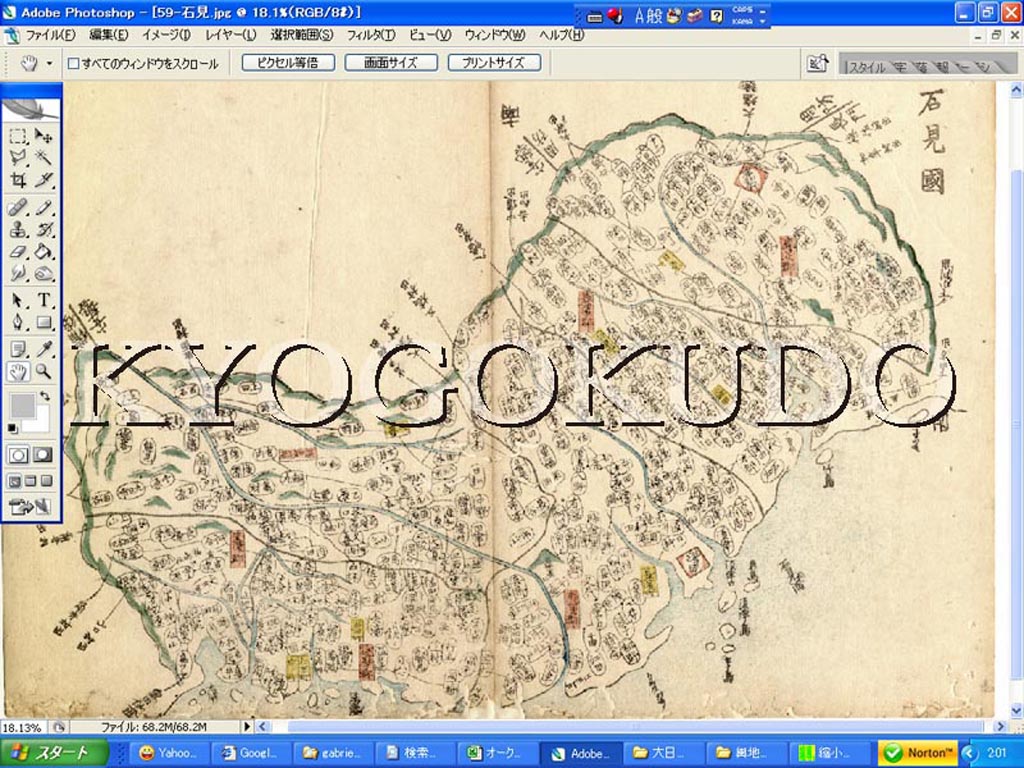The width and height of the screenshot is (1024, 768).
Task: Open the ウィンドウ menu
Action: click(494, 35)
